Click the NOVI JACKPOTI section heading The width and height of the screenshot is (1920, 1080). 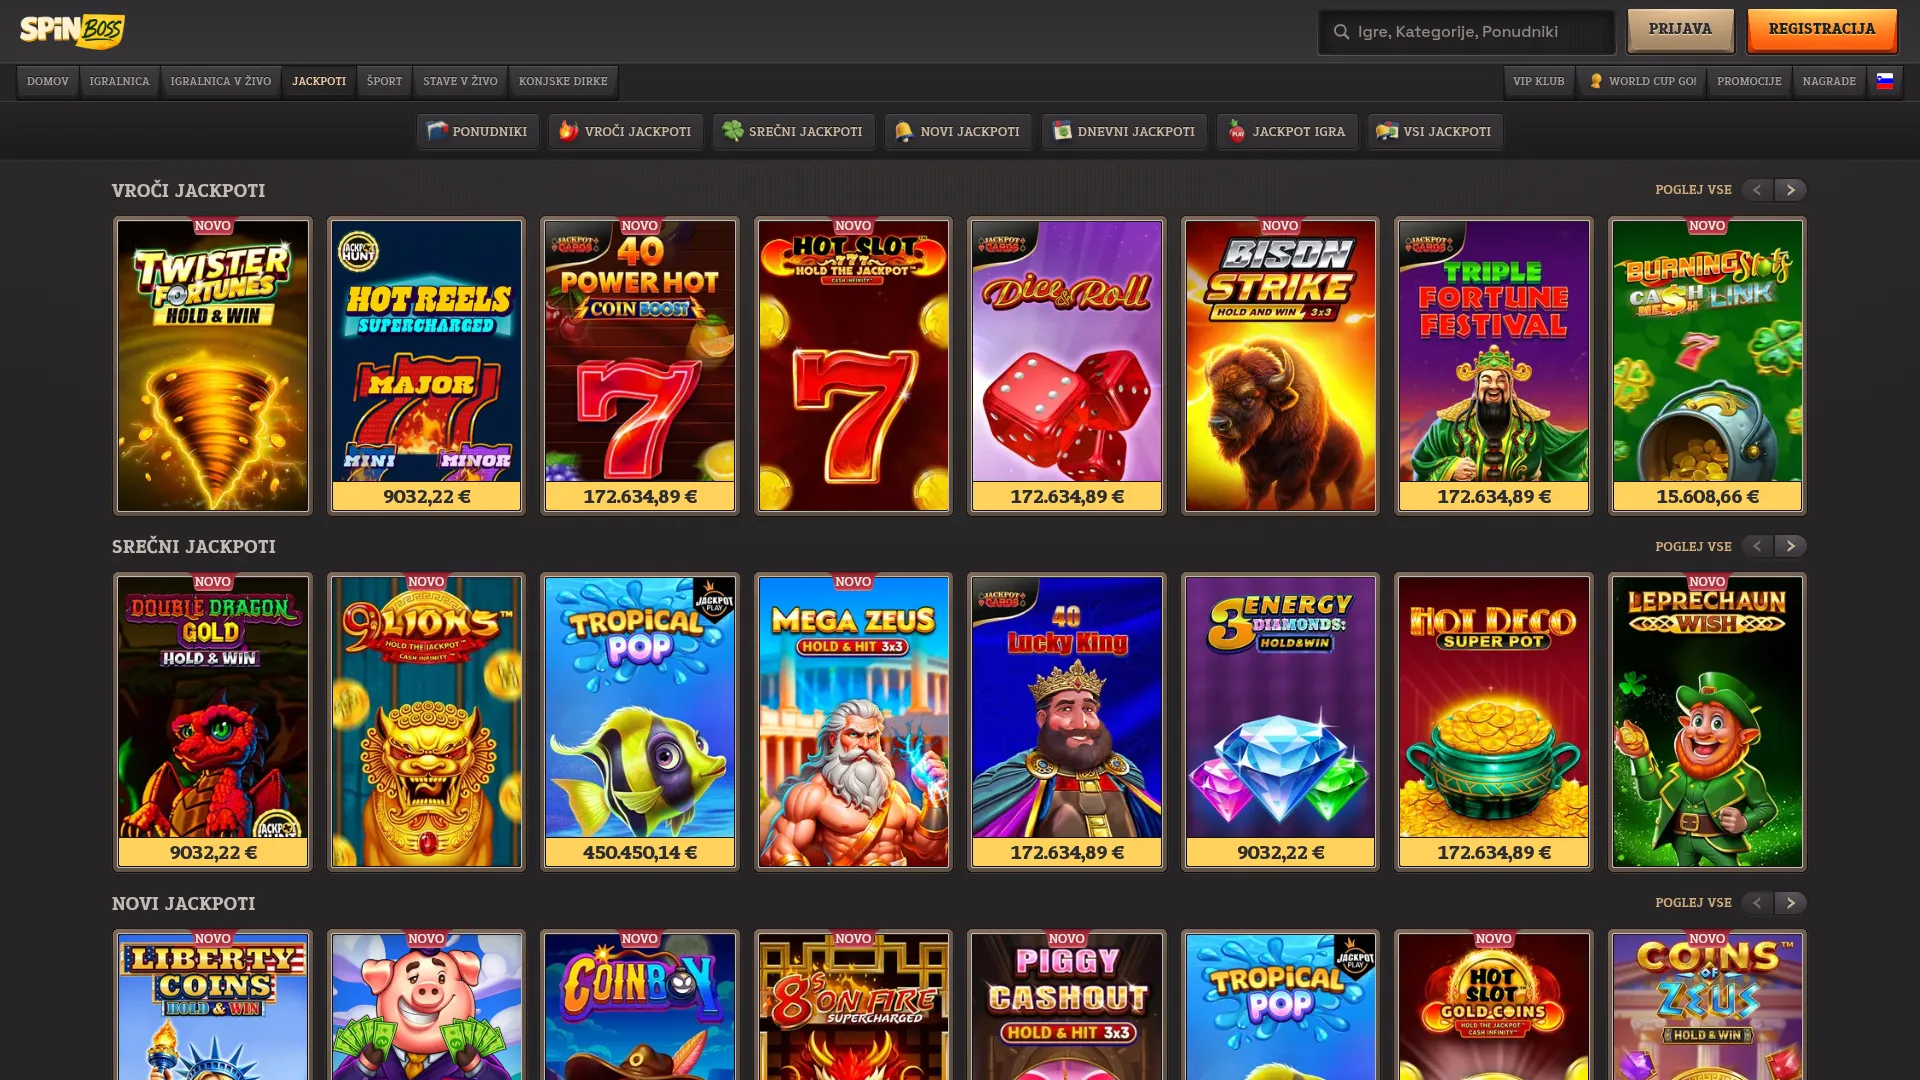183,903
